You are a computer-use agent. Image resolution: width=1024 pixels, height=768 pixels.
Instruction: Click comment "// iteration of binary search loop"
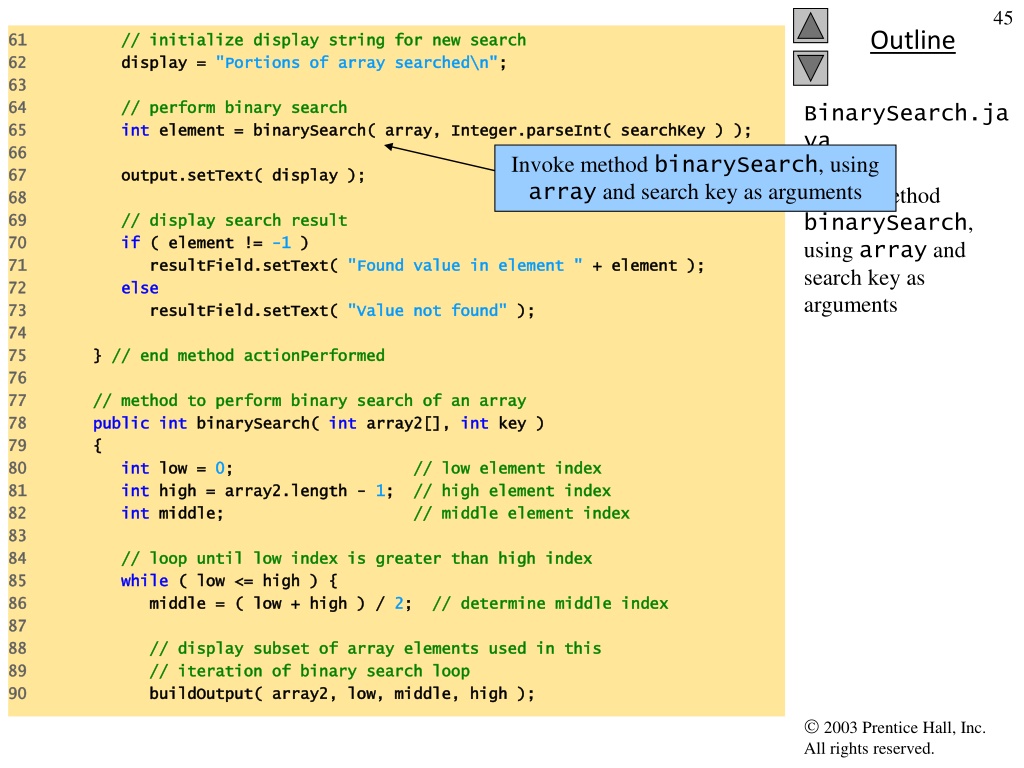(310, 671)
